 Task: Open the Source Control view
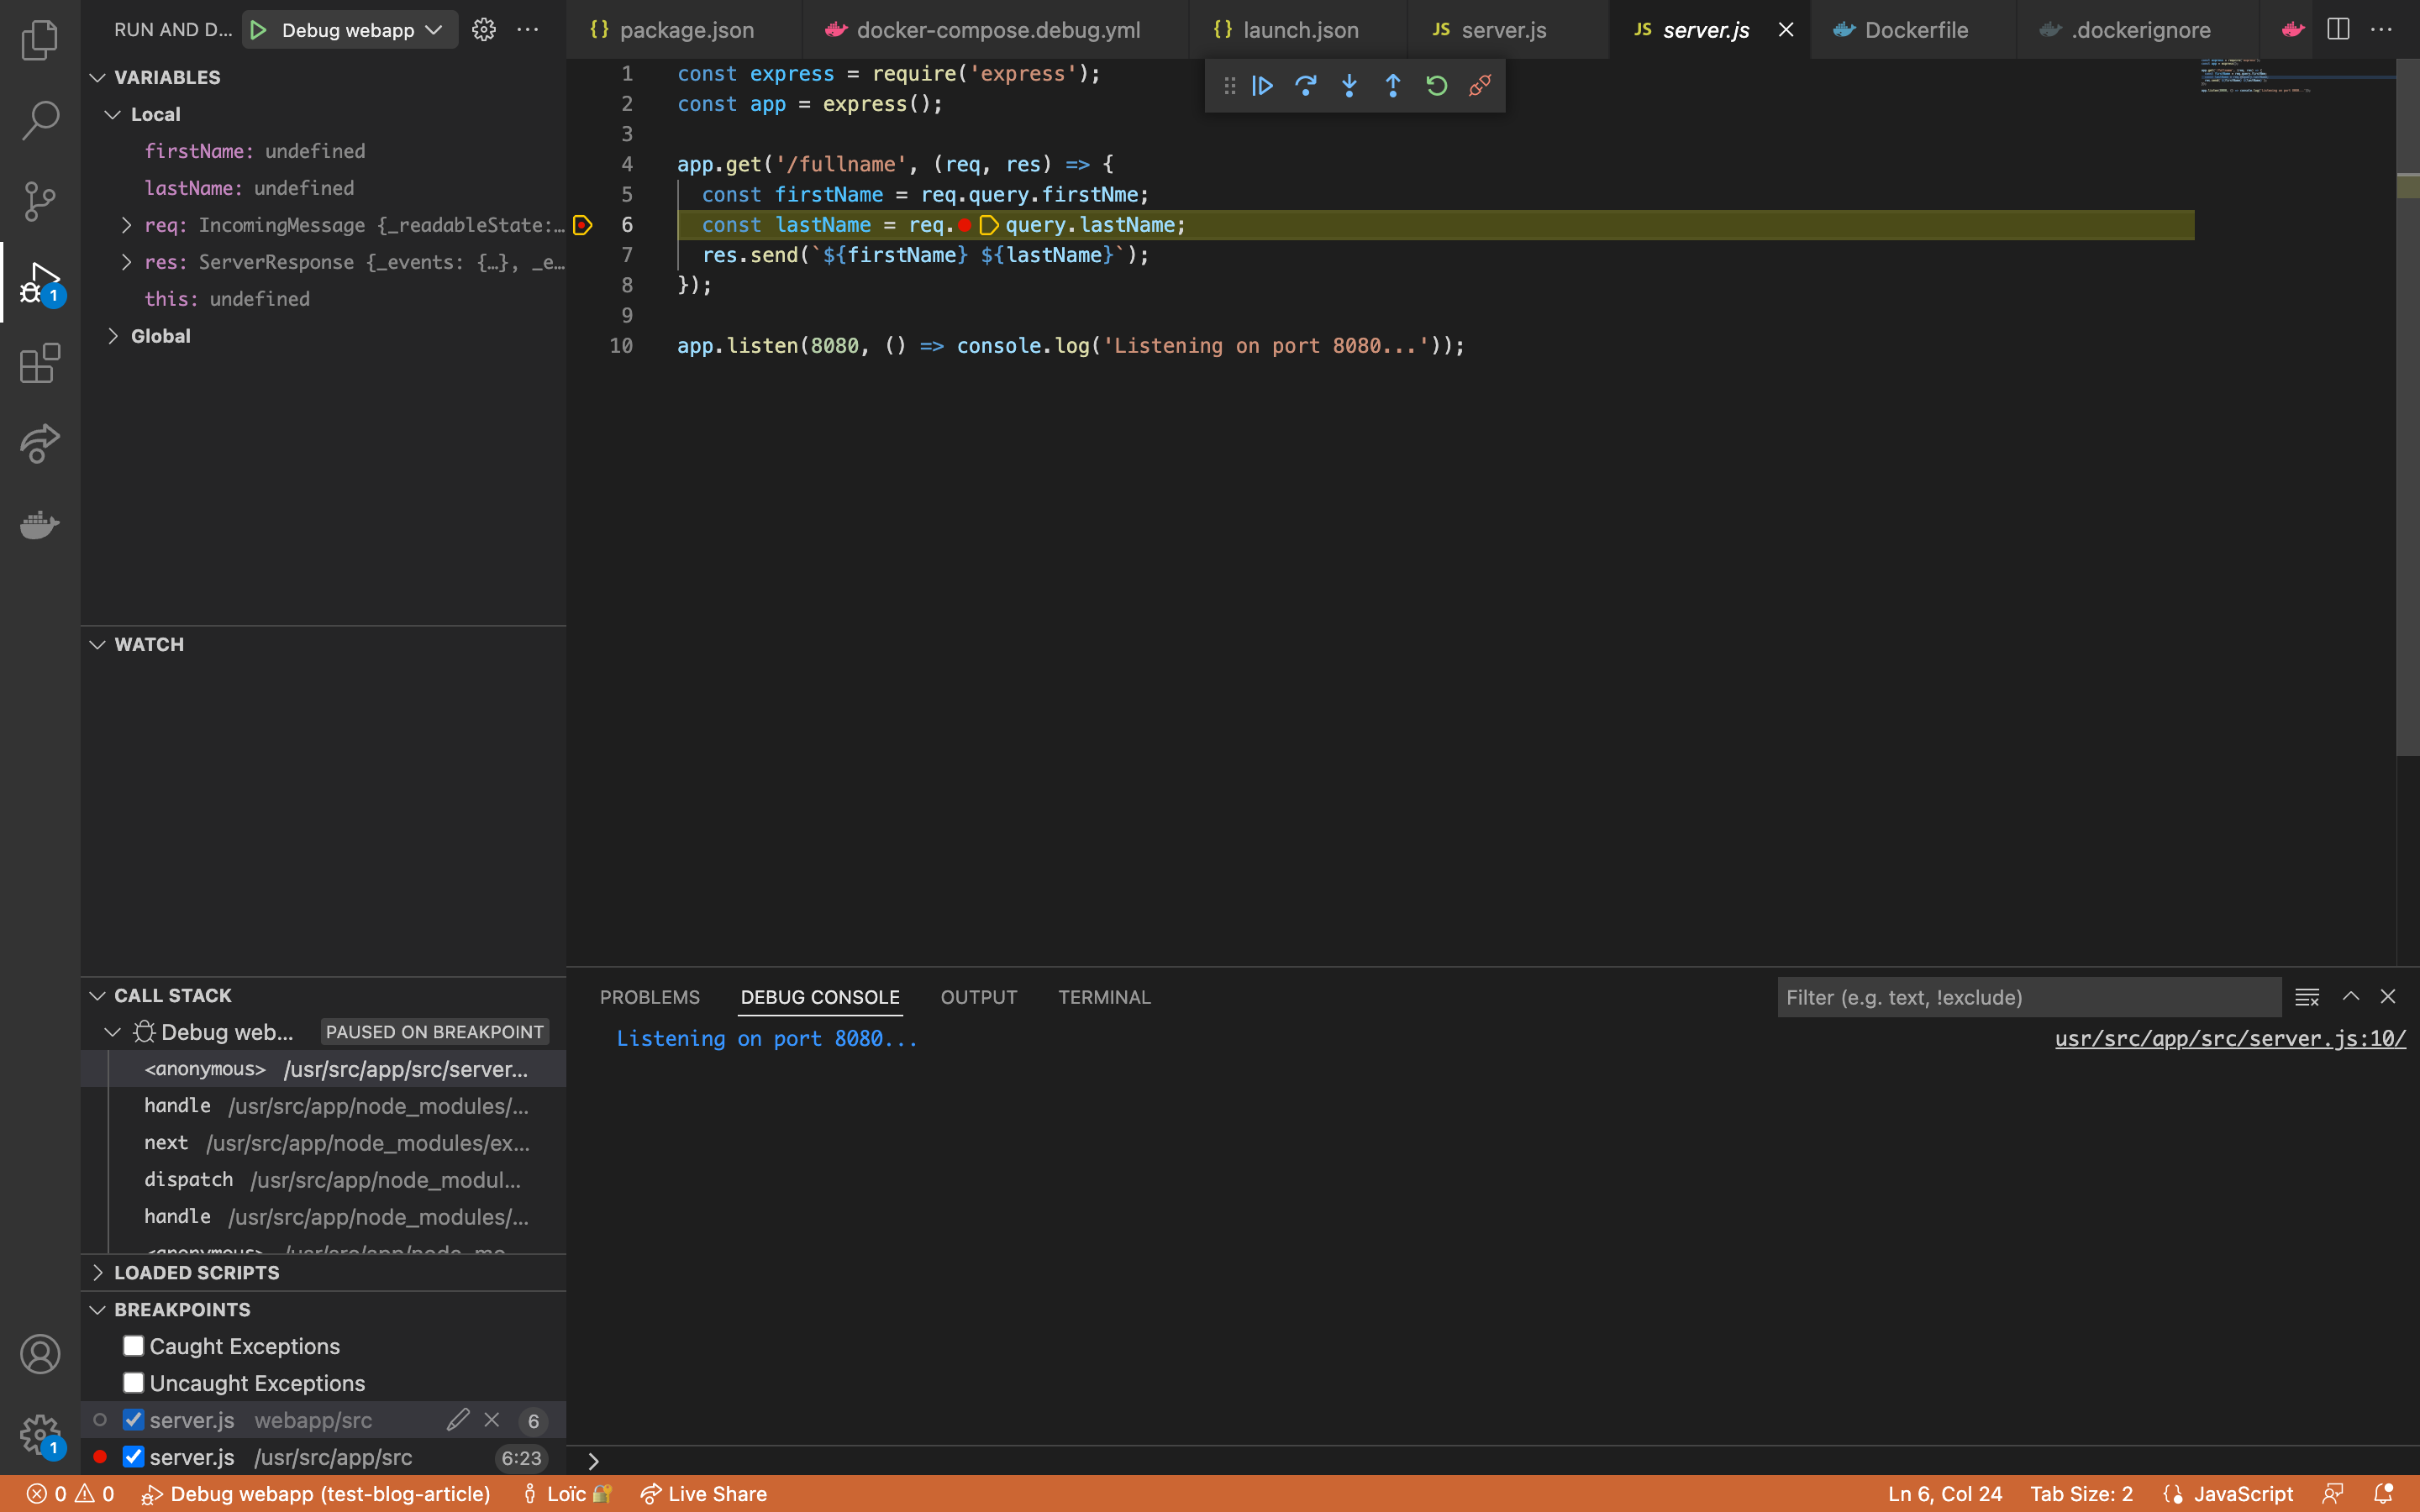tap(40, 201)
